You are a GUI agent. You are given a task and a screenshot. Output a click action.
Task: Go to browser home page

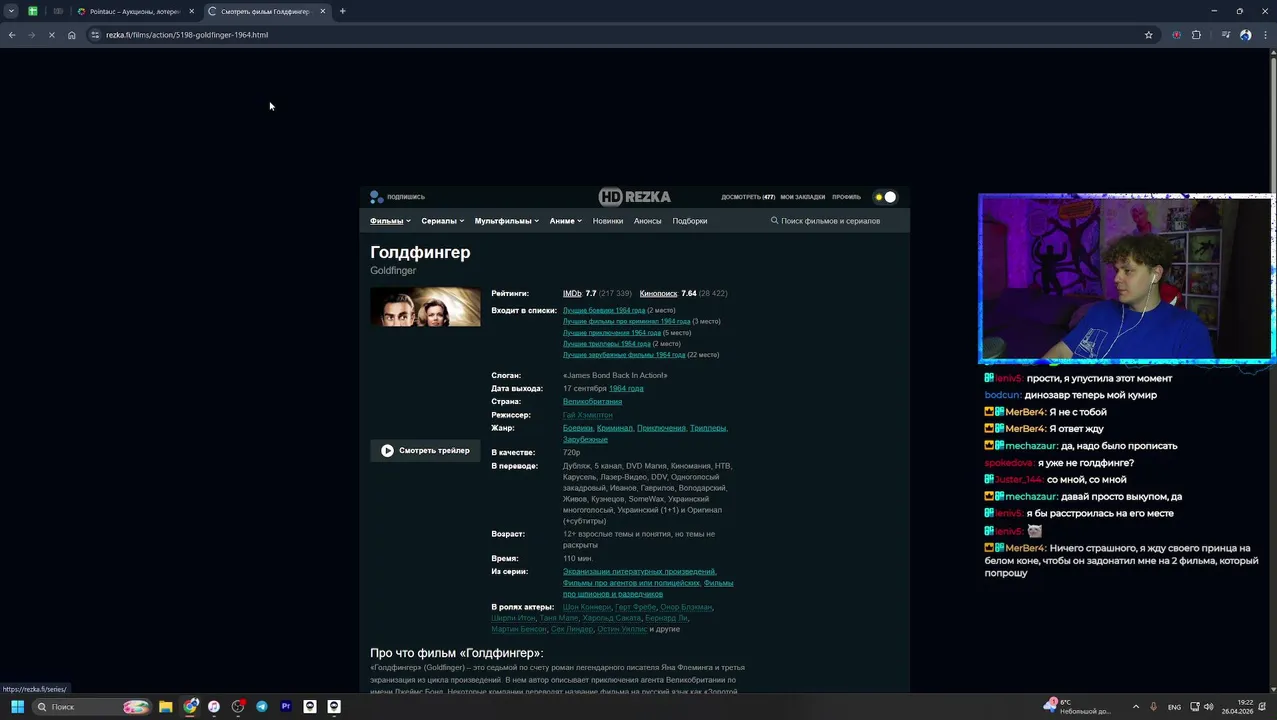pos(71,35)
